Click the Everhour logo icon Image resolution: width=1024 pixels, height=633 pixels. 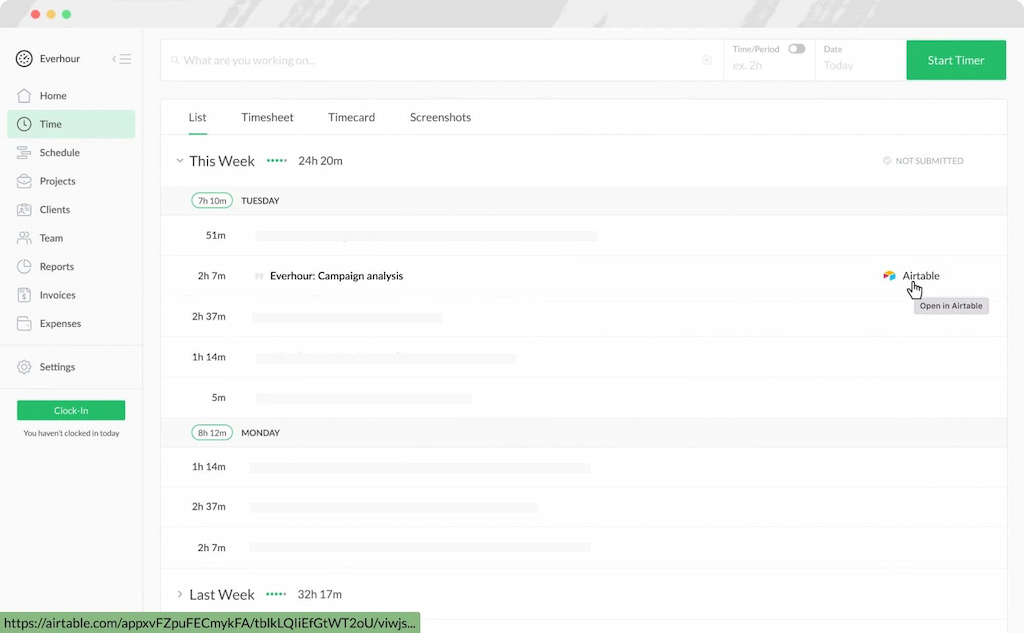coord(24,59)
